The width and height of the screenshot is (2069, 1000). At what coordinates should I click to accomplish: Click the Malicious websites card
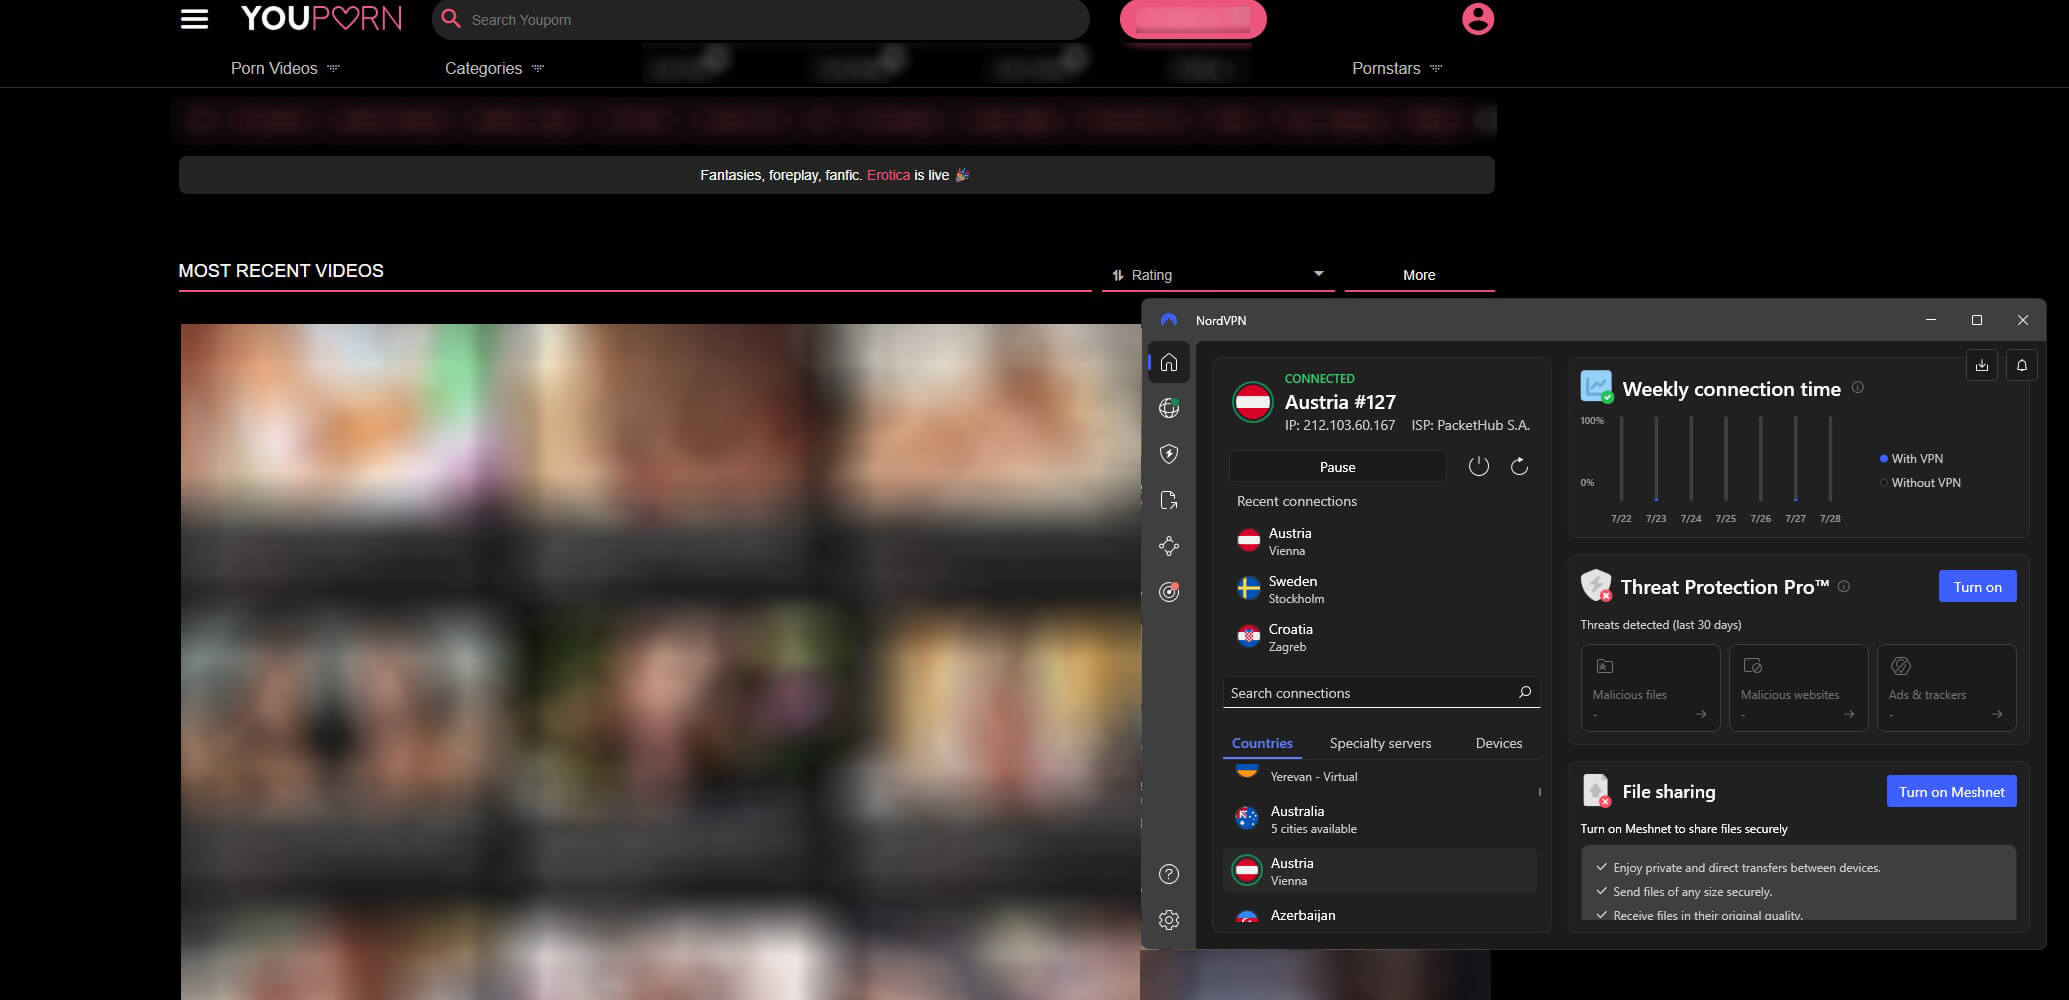pos(1798,688)
